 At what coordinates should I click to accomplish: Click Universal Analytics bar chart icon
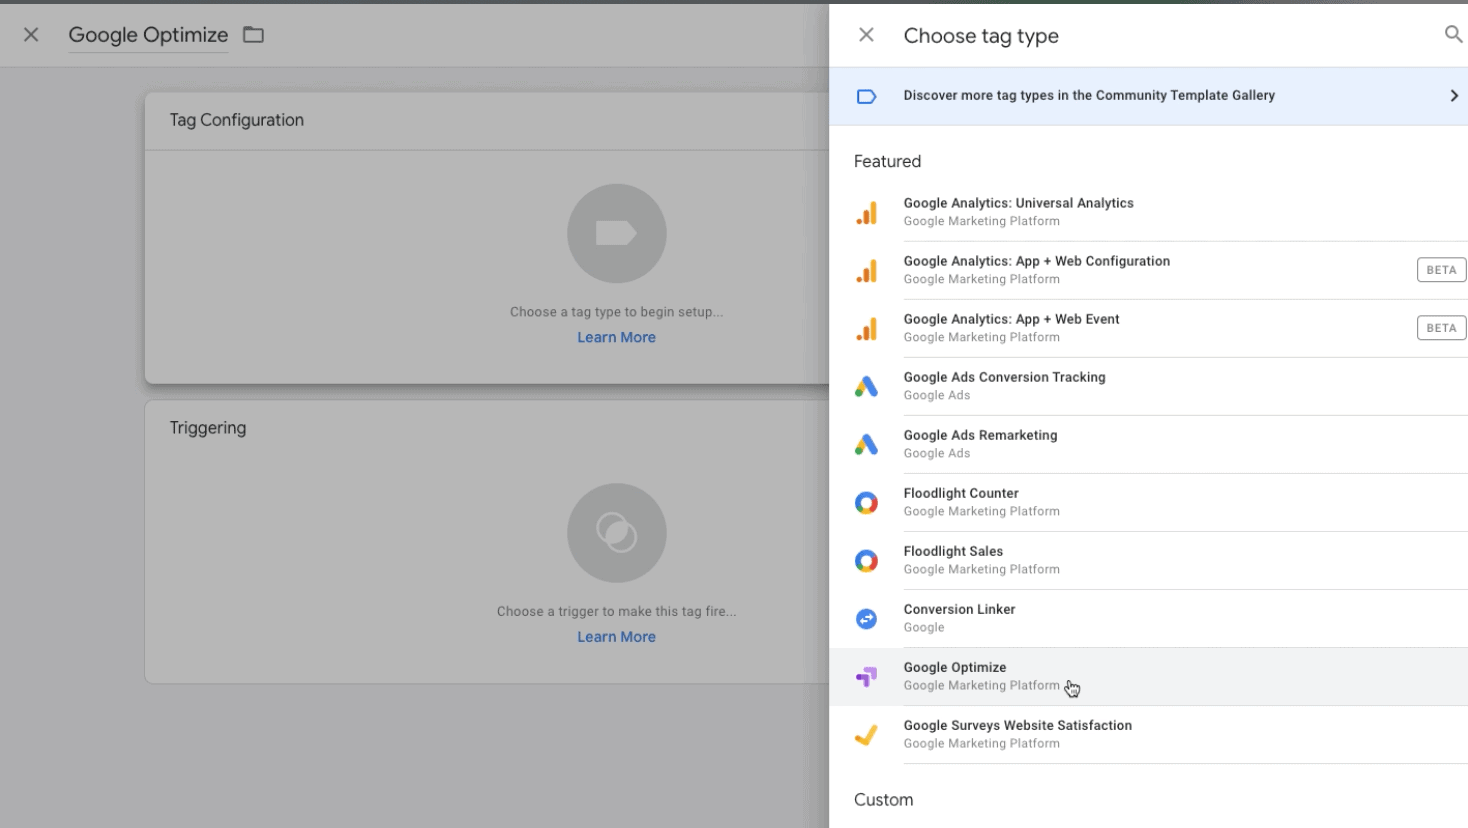pyautogui.click(x=866, y=212)
